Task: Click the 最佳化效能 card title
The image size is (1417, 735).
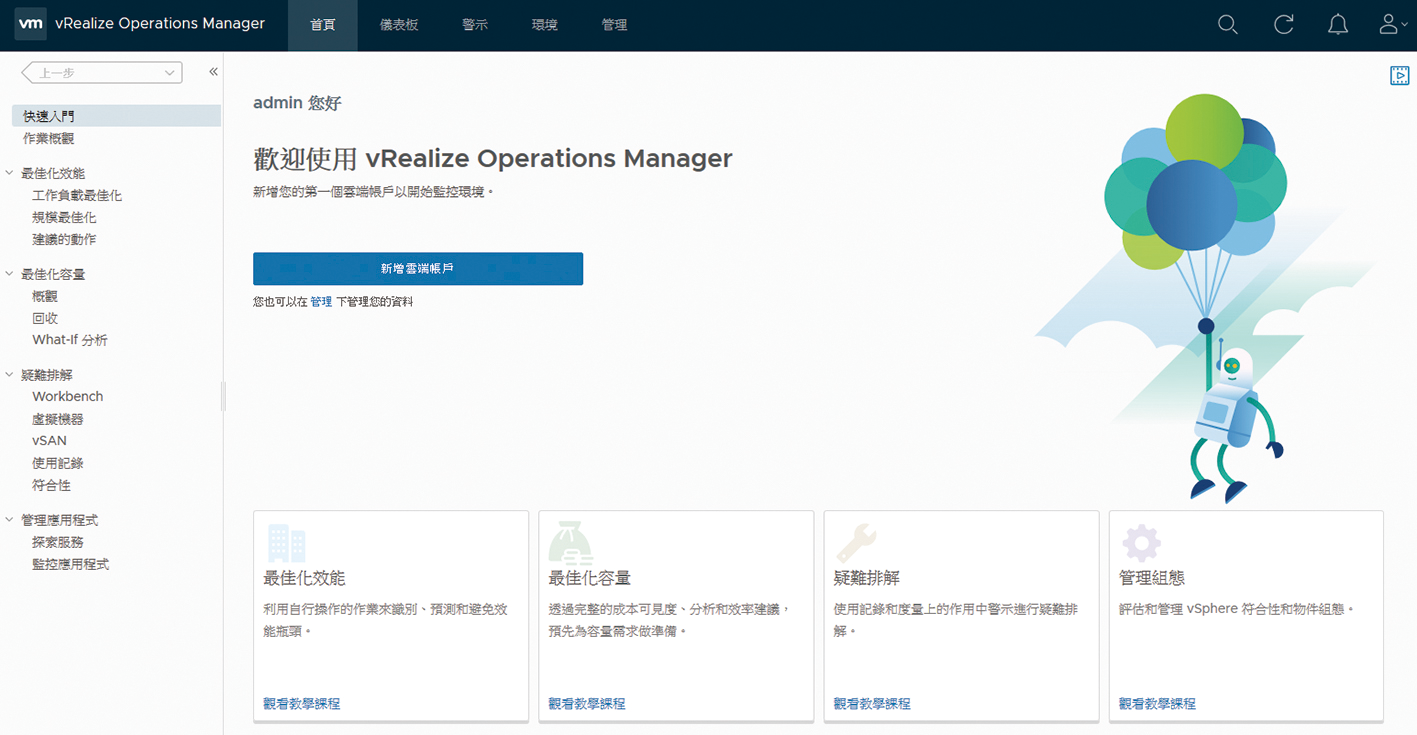Action: [304, 578]
